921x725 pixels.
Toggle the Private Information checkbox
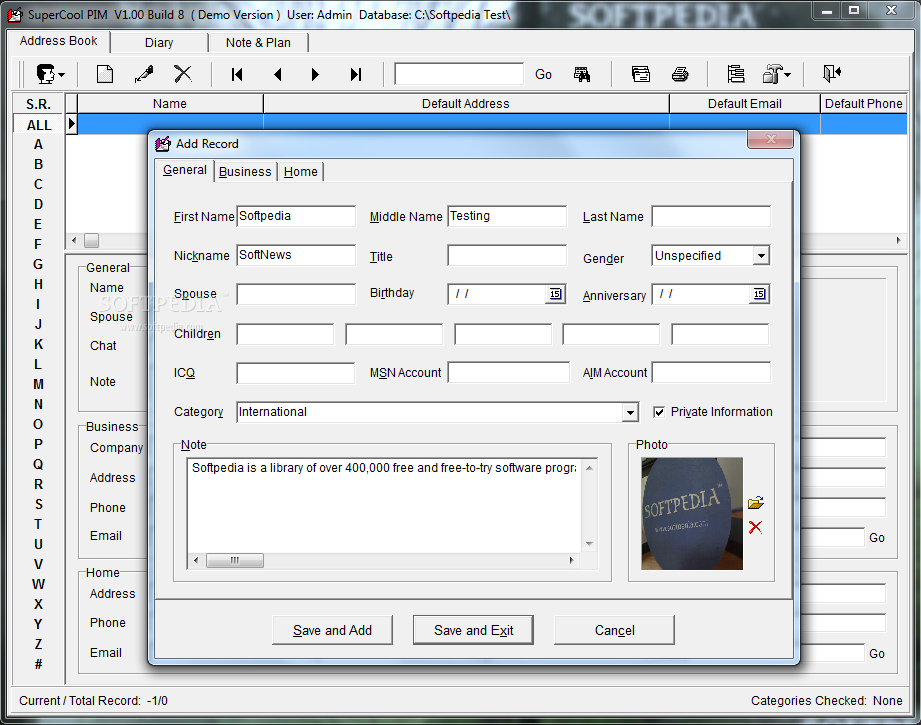[659, 412]
